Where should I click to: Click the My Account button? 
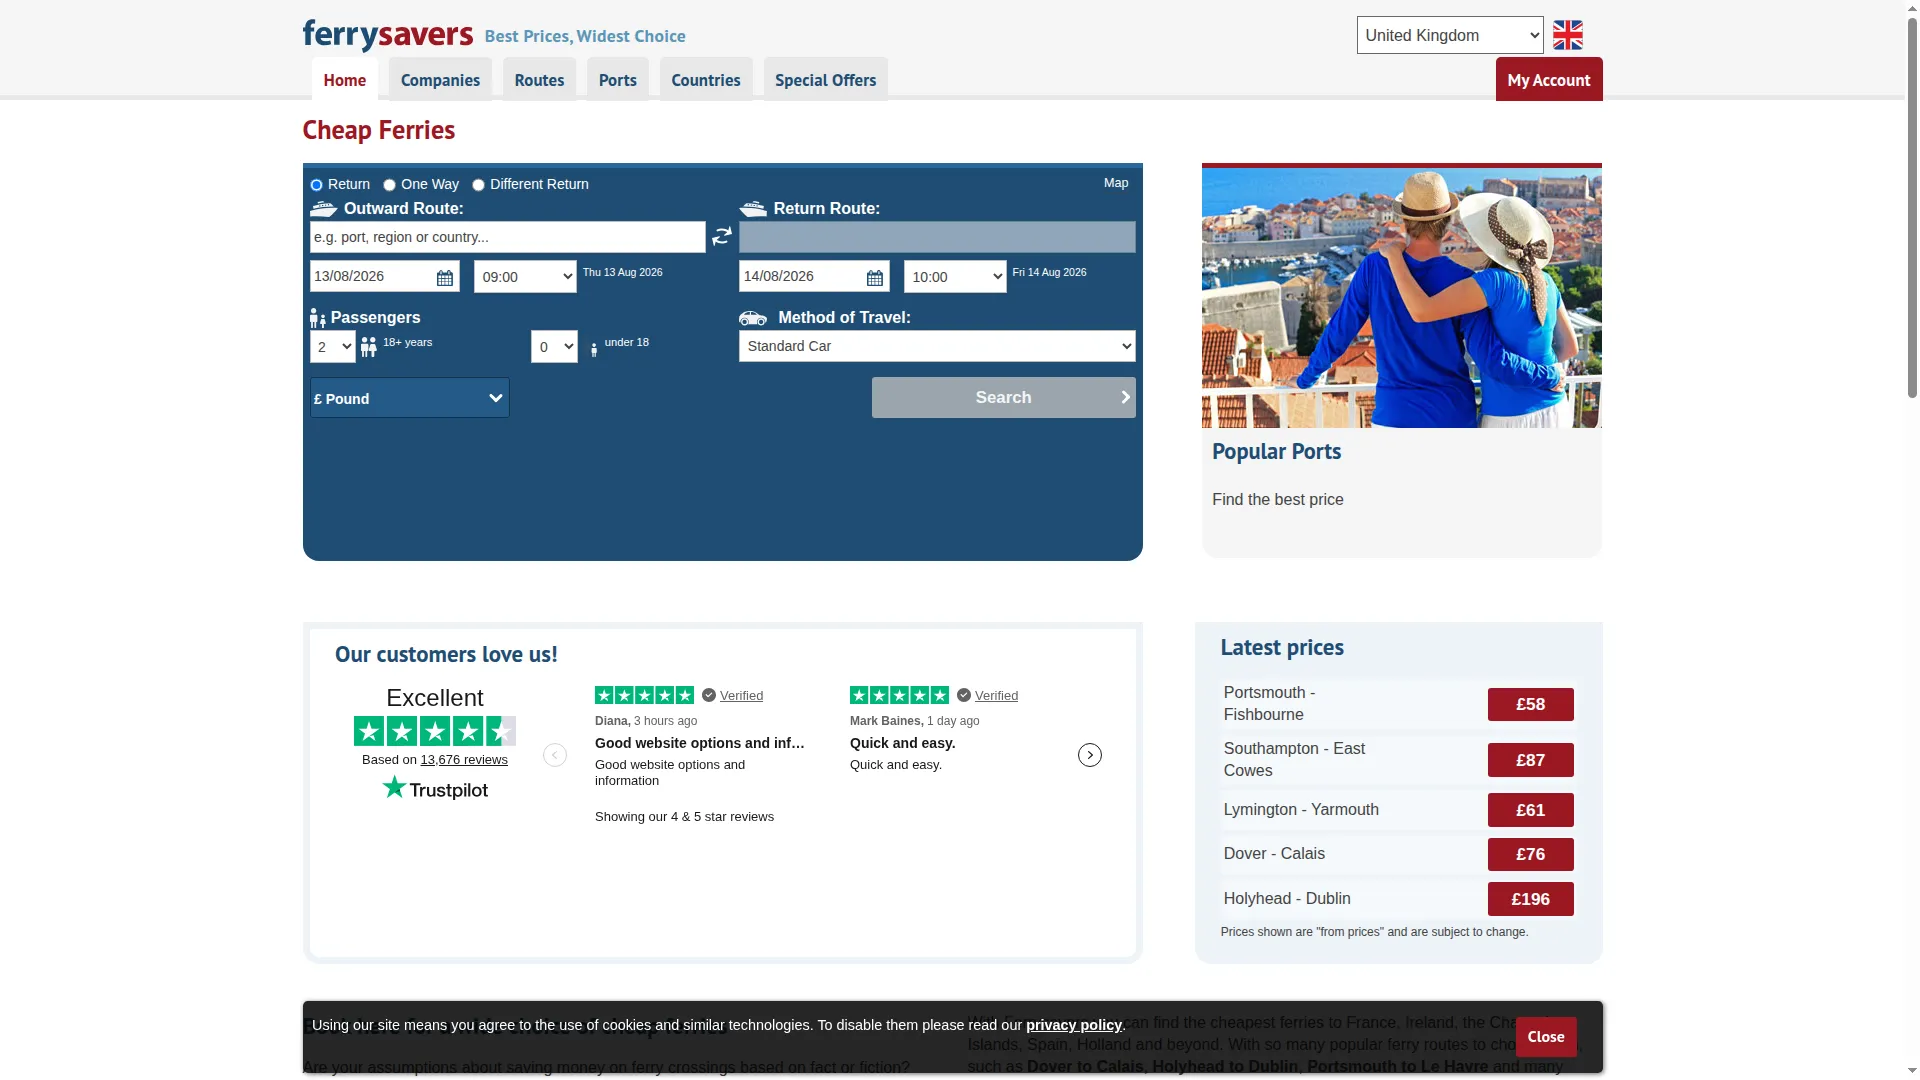tap(1549, 80)
